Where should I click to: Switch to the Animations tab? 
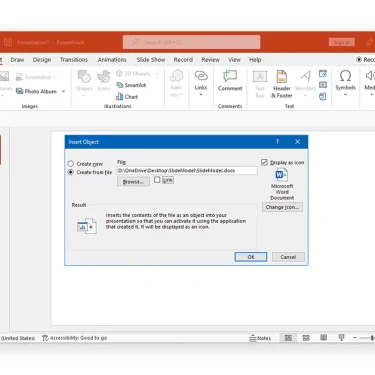112,60
